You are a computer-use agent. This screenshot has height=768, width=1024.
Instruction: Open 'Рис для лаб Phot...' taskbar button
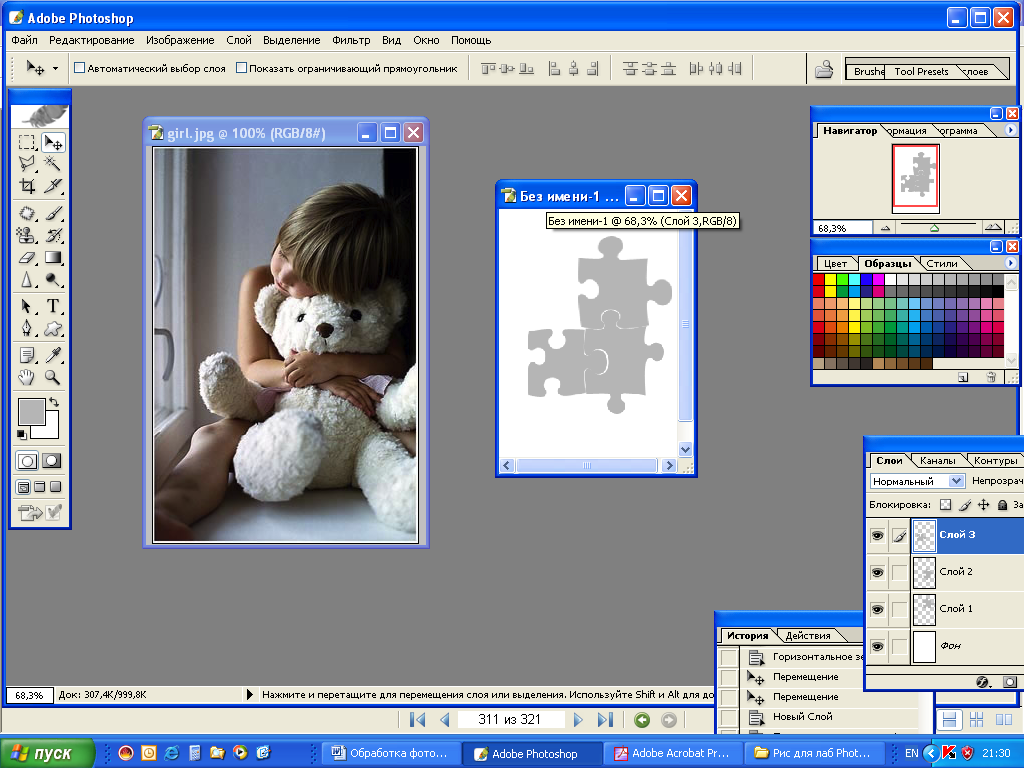[x=814, y=753]
